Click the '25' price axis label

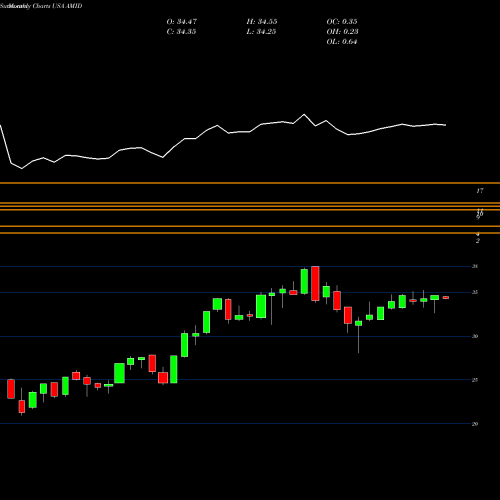coord(475,380)
